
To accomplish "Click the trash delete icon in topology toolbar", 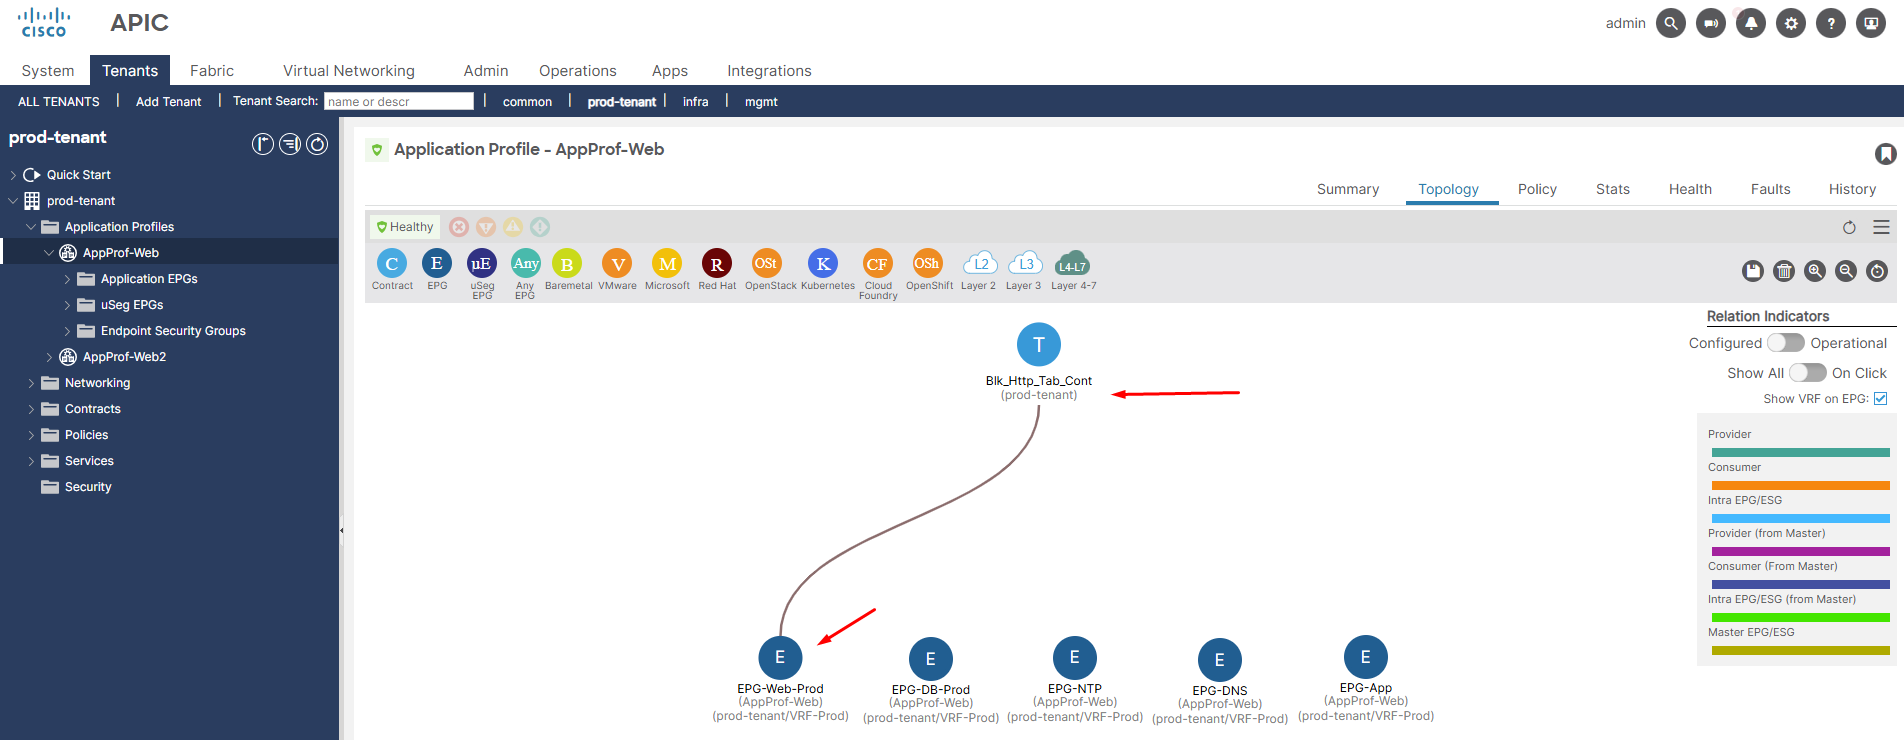I will pos(1784,271).
